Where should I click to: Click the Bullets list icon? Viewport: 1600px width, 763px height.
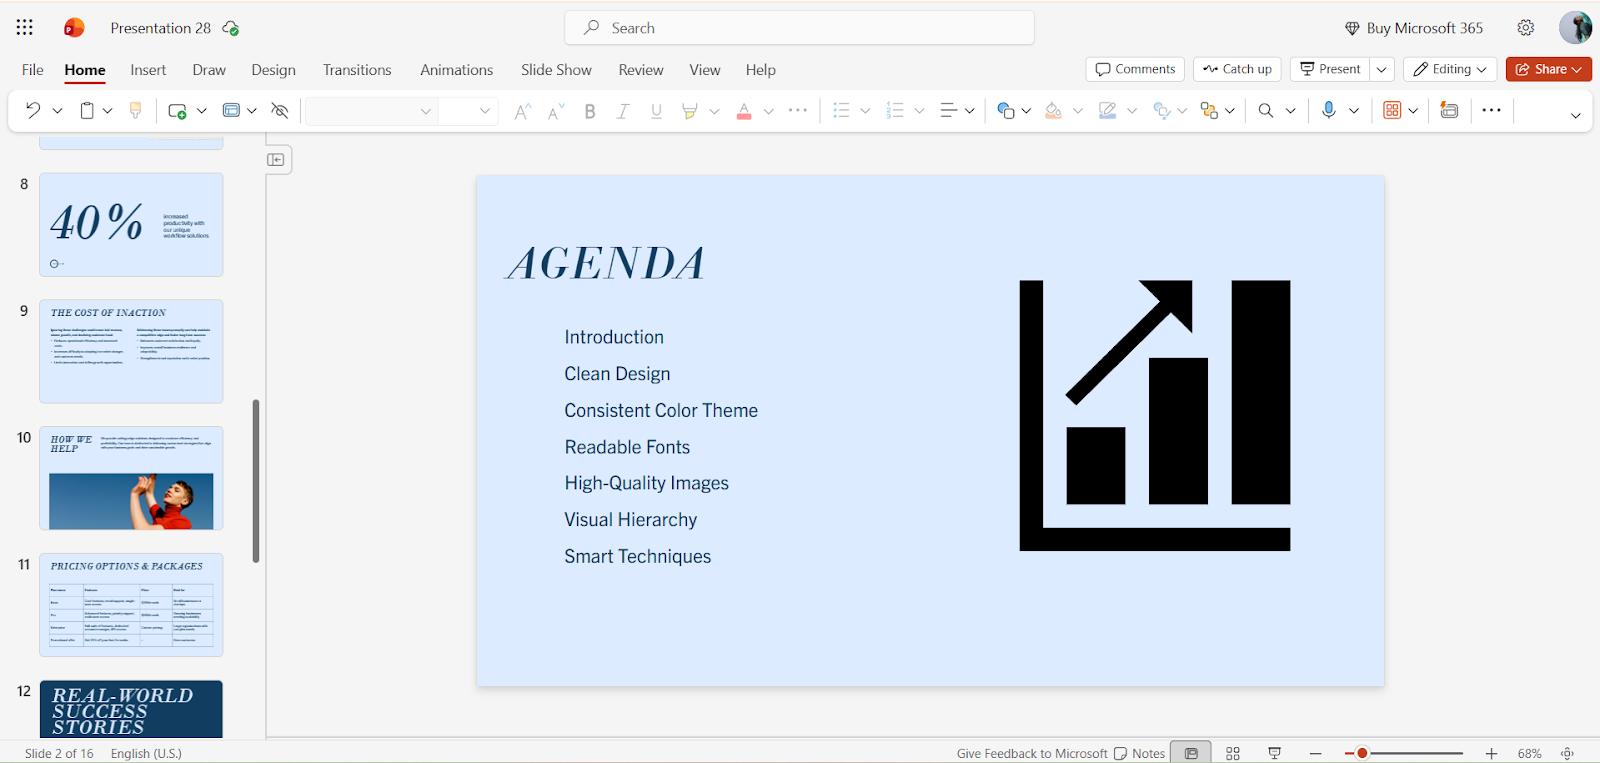841,111
